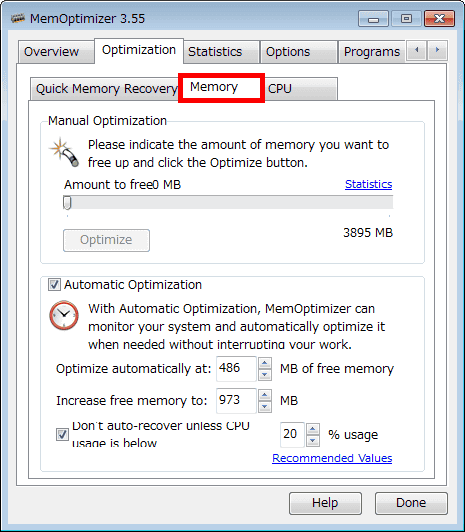Open the Statistics link in Manual Optimization
The width and height of the screenshot is (465, 532).
click(368, 184)
